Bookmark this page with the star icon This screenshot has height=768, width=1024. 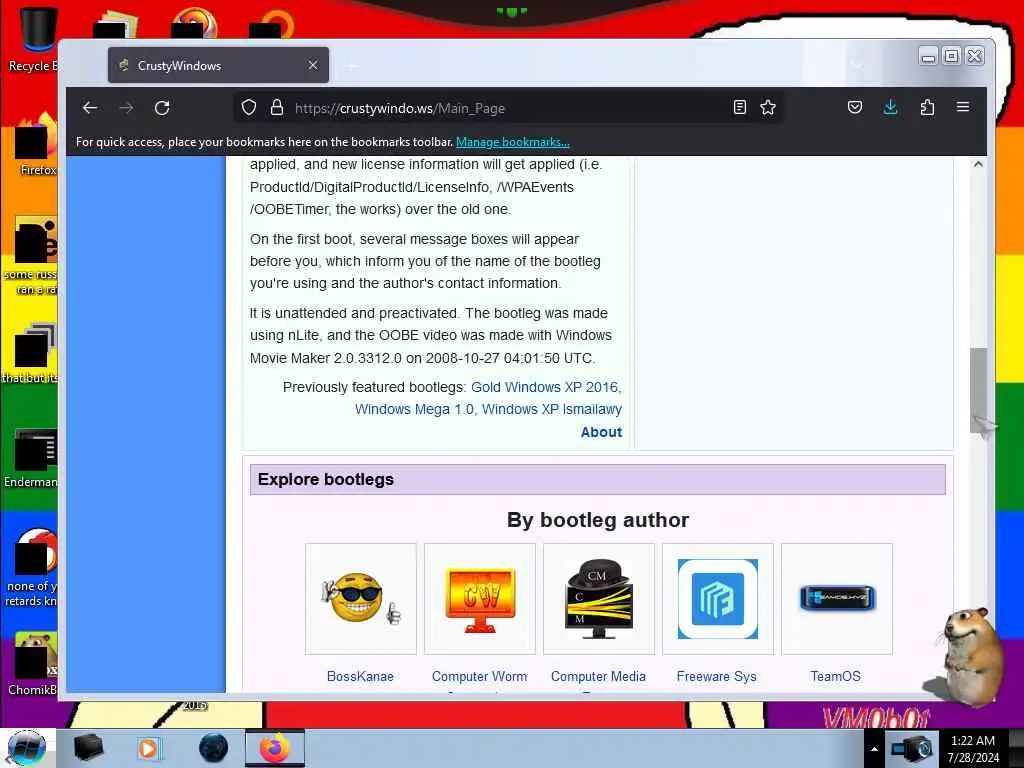click(x=768, y=108)
